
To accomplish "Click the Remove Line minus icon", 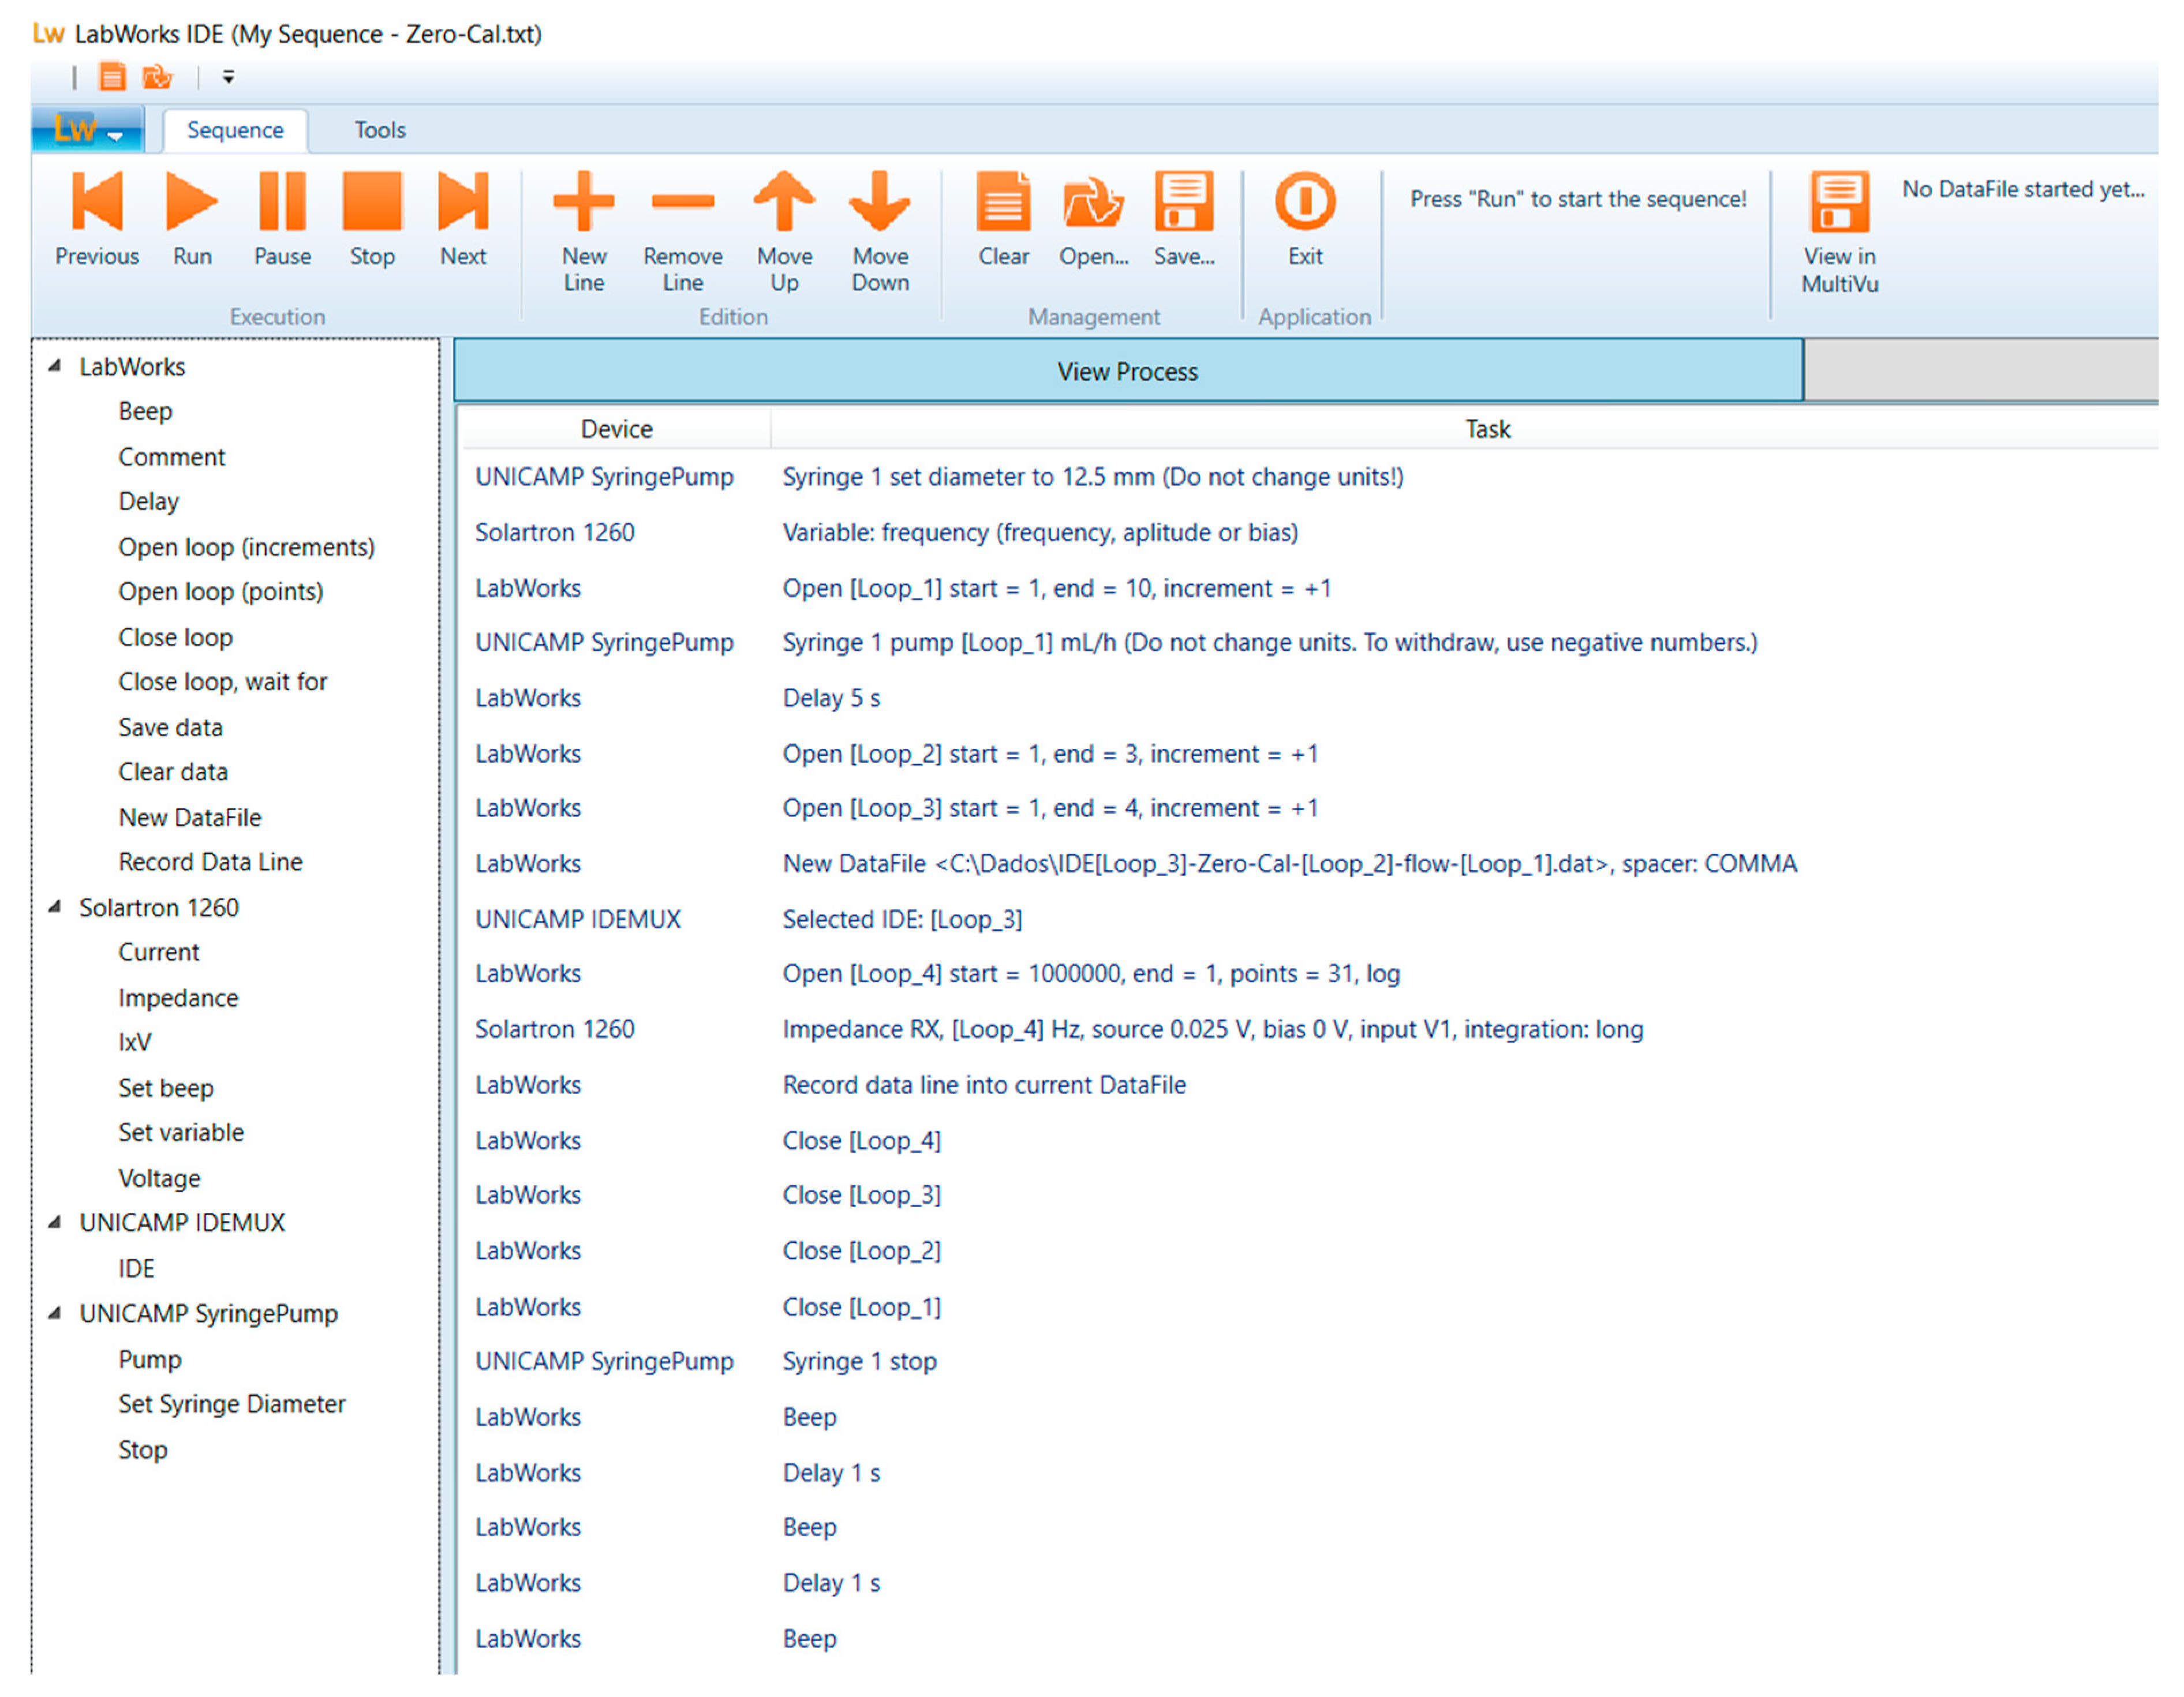I will (x=682, y=202).
